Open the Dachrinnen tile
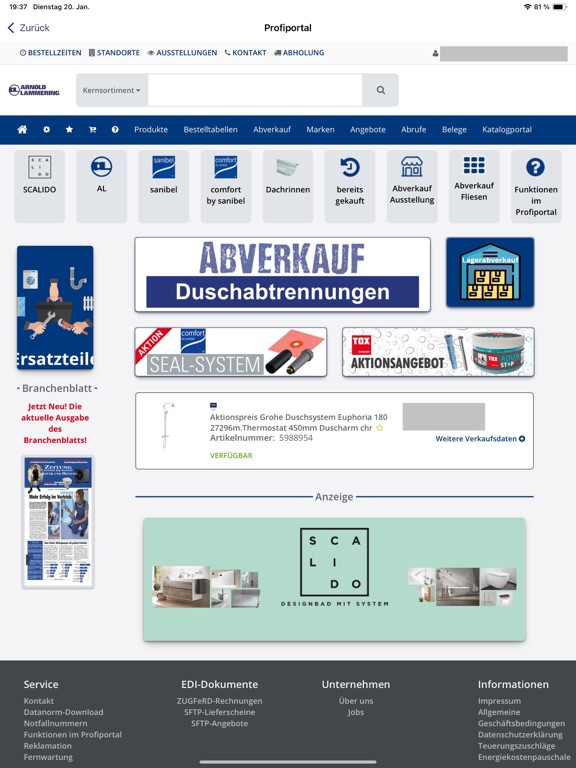The image size is (576, 768). point(288,187)
